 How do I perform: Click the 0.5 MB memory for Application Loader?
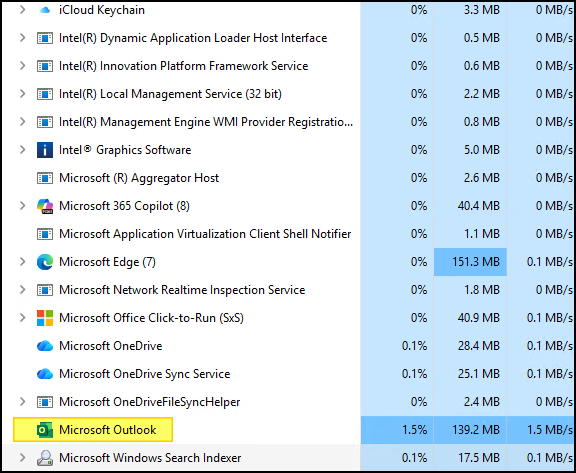point(482,38)
